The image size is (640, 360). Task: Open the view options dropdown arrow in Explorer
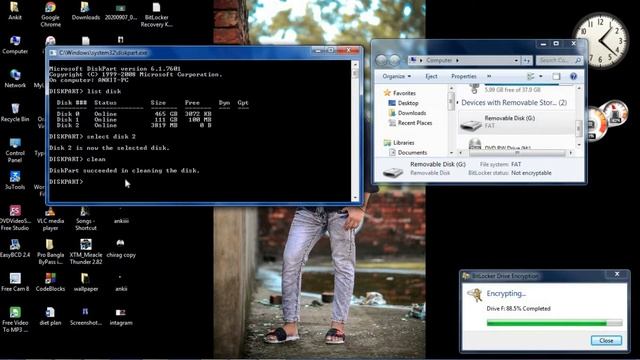[x=541, y=76]
